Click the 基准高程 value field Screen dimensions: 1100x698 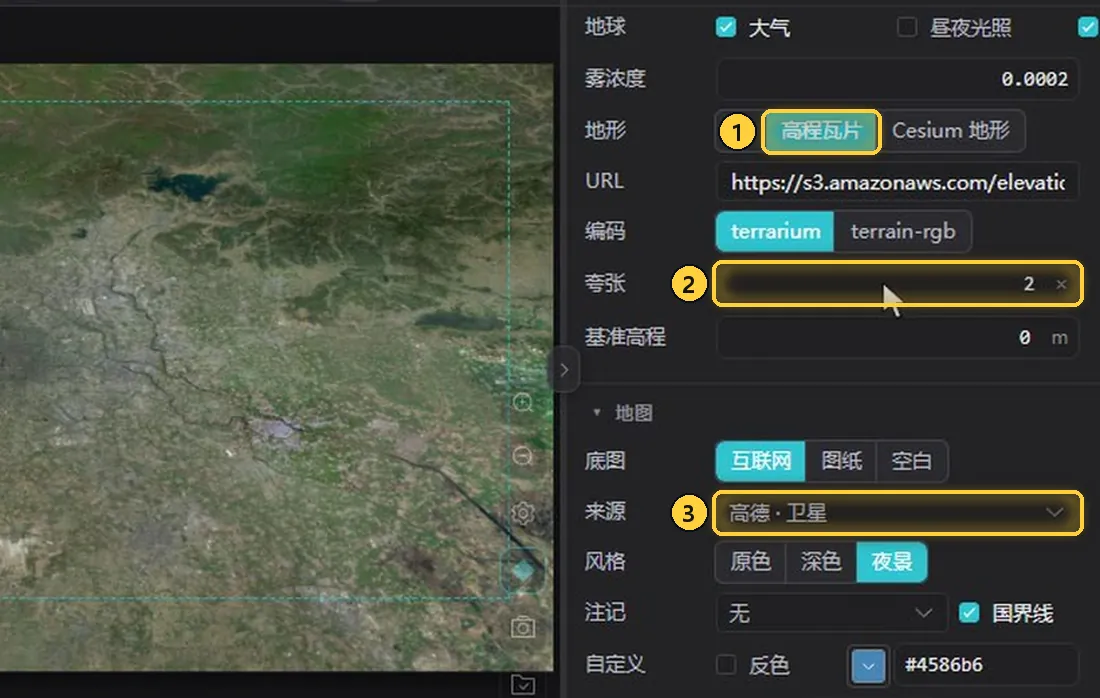(x=897, y=338)
